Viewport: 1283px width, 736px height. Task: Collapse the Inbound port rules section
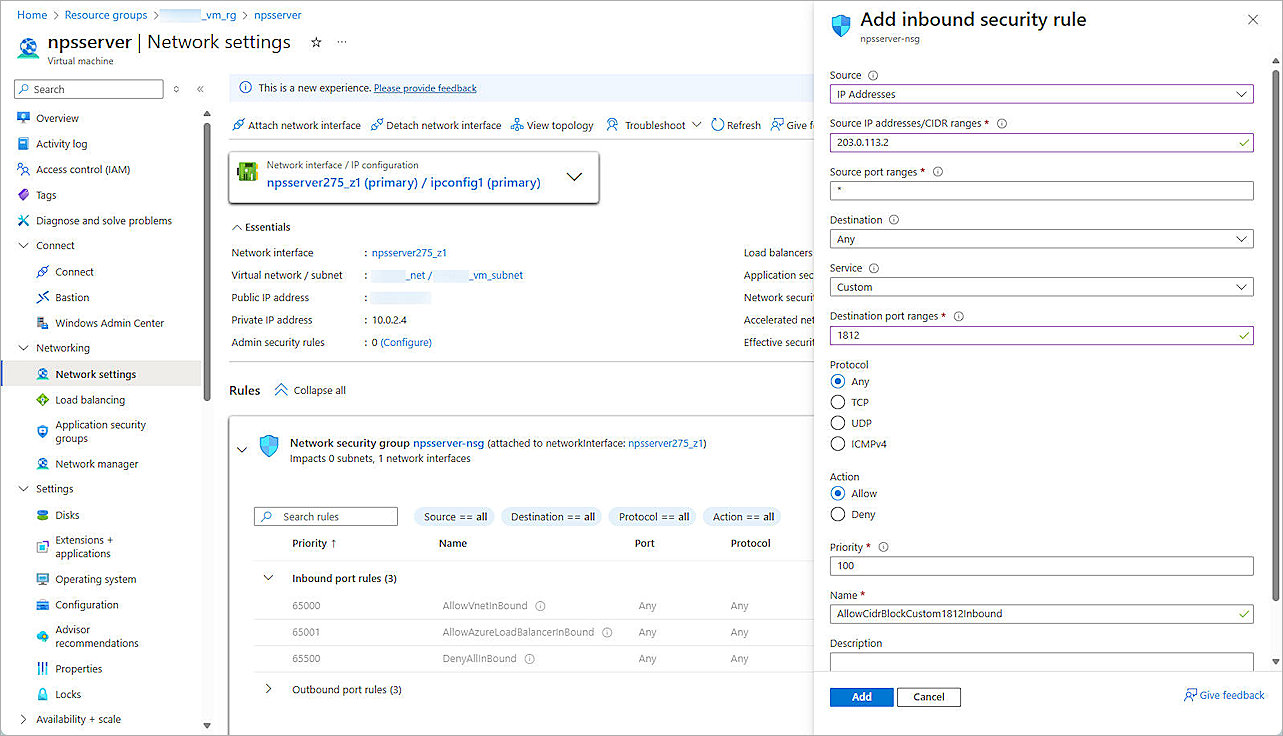[x=267, y=577]
